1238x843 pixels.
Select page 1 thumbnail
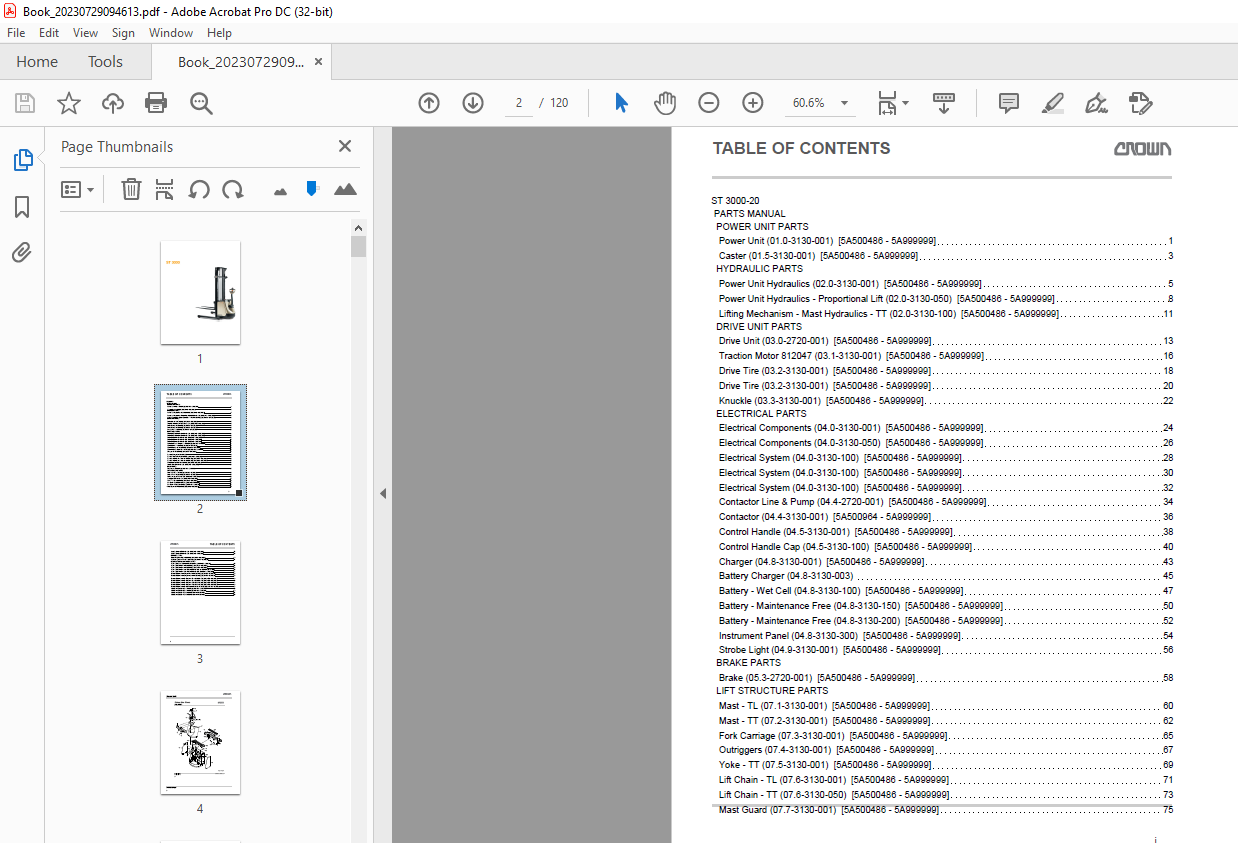tap(200, 292)
